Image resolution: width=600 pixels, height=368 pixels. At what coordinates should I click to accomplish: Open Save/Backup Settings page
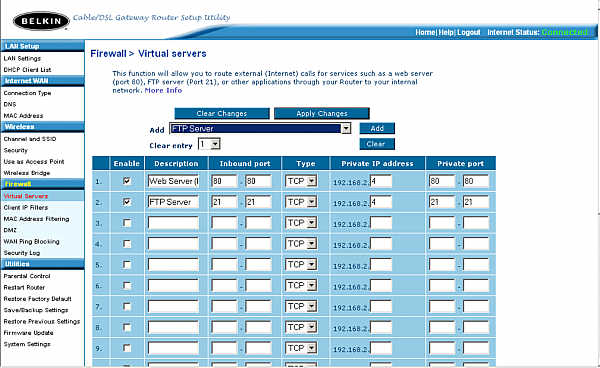click(x=36, y=310)
